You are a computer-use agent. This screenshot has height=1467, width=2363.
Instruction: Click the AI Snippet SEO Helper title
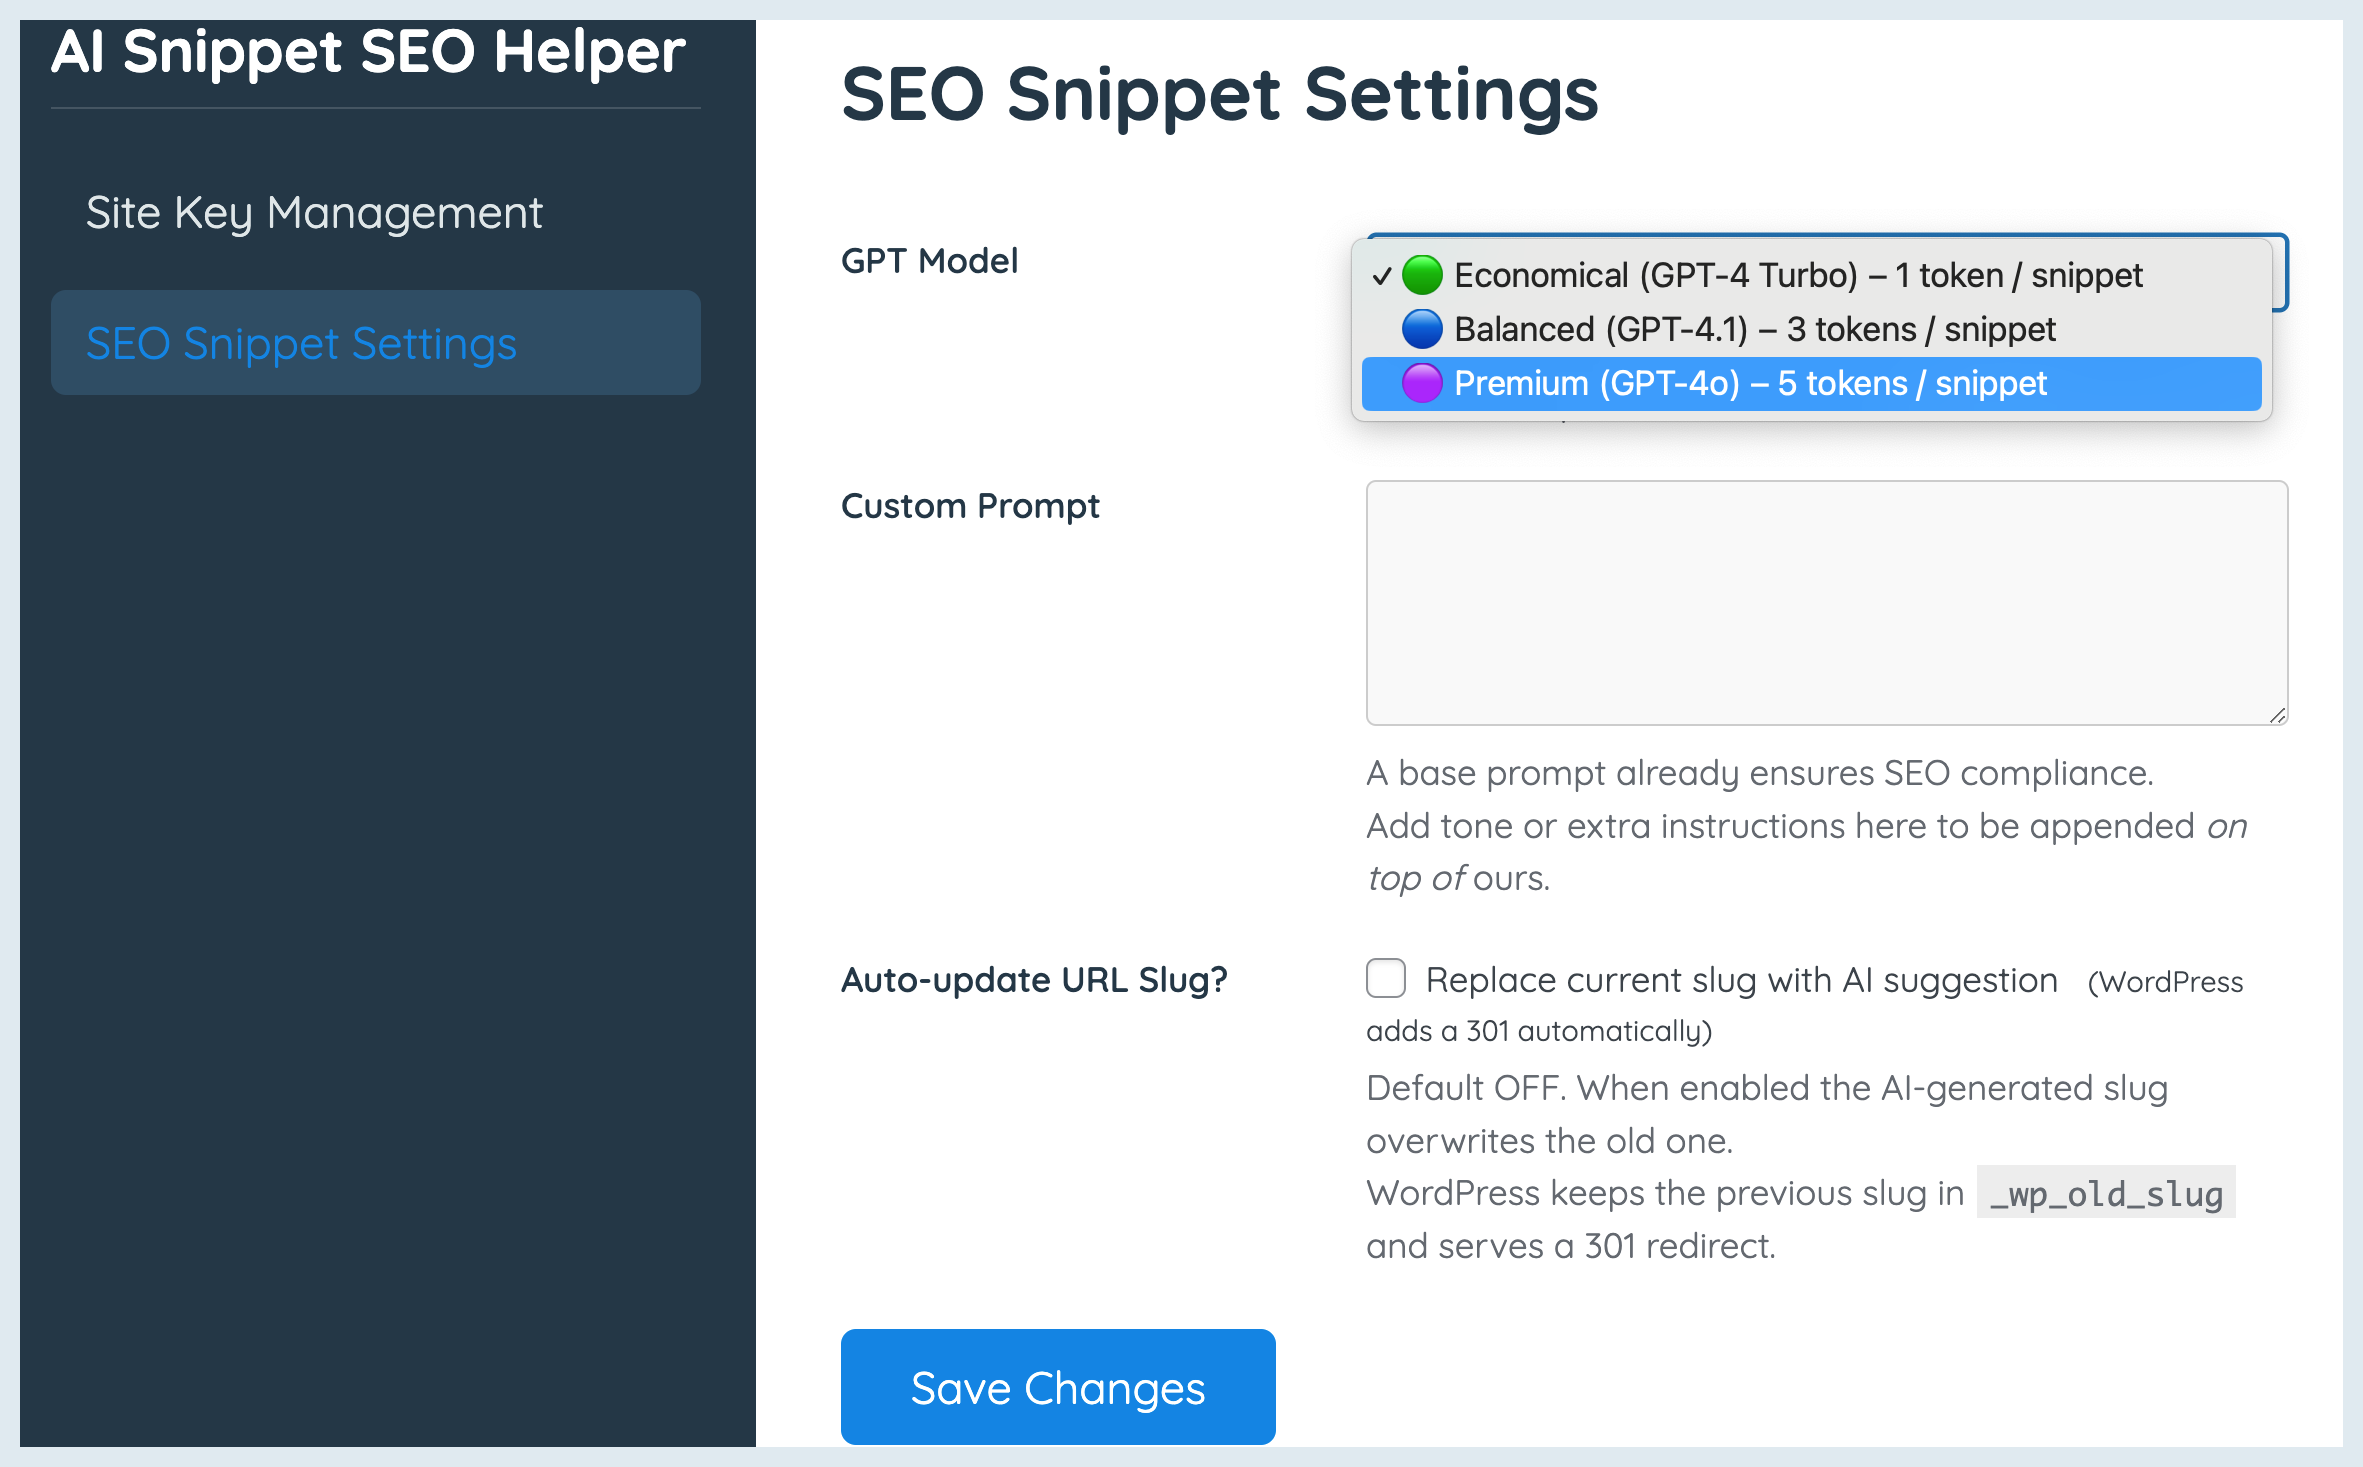click(368, 52)
